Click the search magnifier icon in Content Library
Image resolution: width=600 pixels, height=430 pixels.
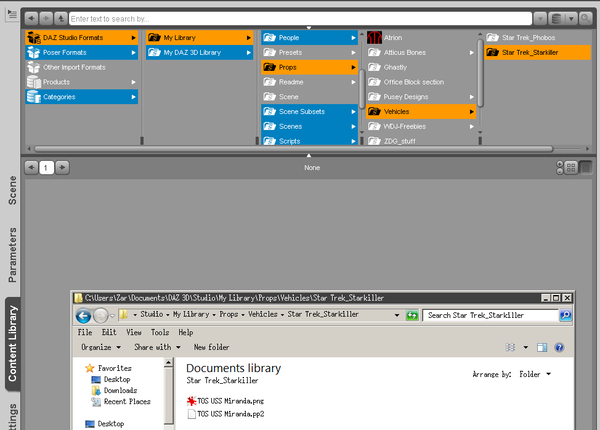pyautogui.click(x=585, y=18)
